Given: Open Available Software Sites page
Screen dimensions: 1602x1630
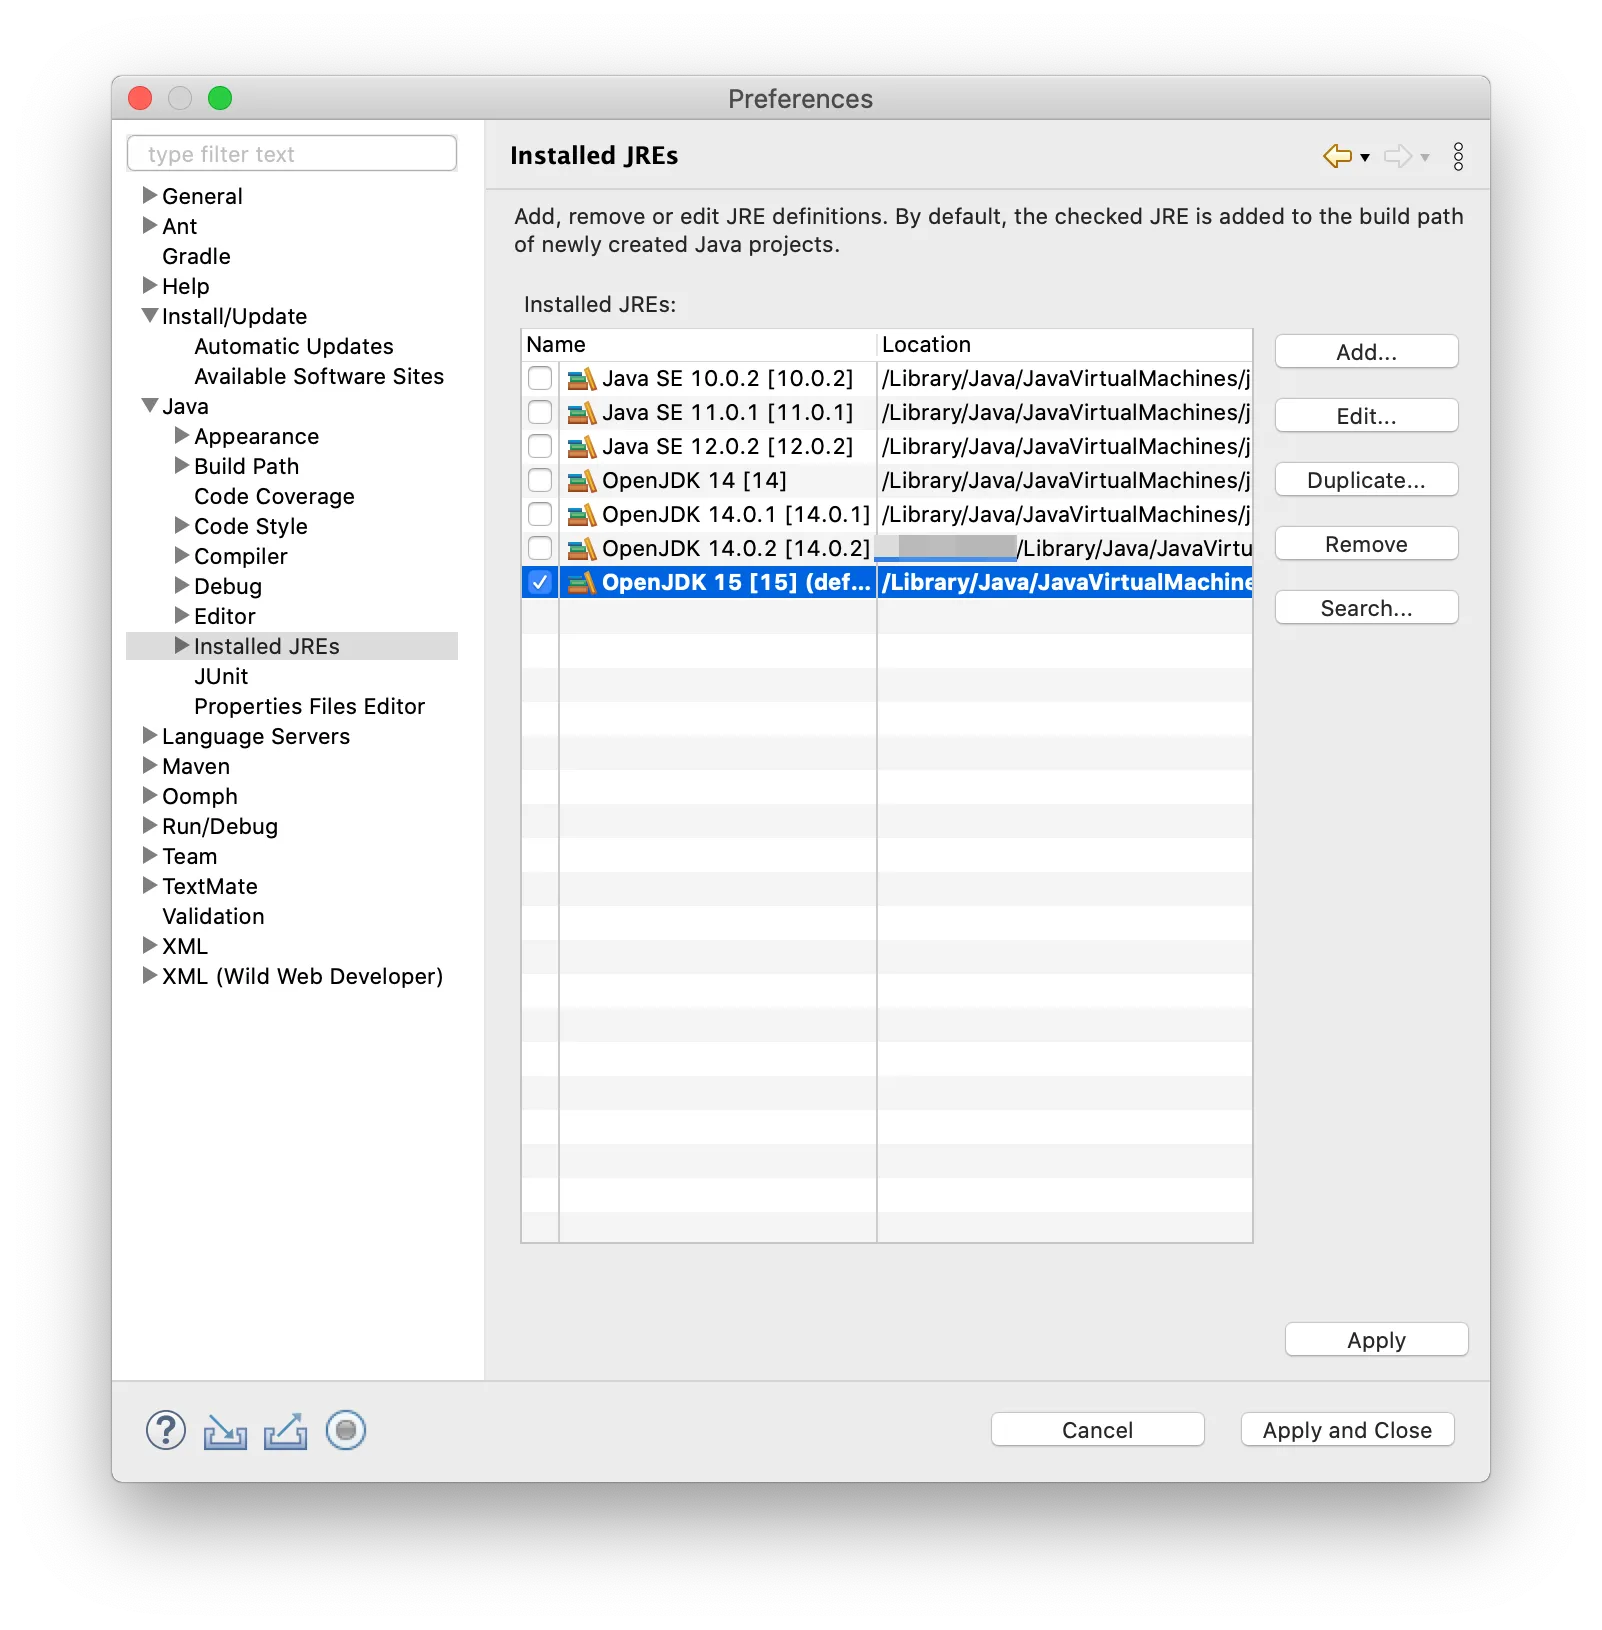Looking at the screenshot, I should tap(319, 377).
